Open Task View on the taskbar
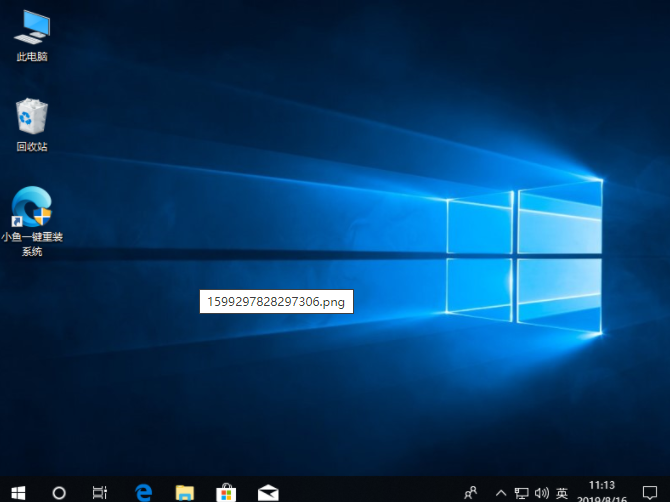 click(x=100, y=492)
